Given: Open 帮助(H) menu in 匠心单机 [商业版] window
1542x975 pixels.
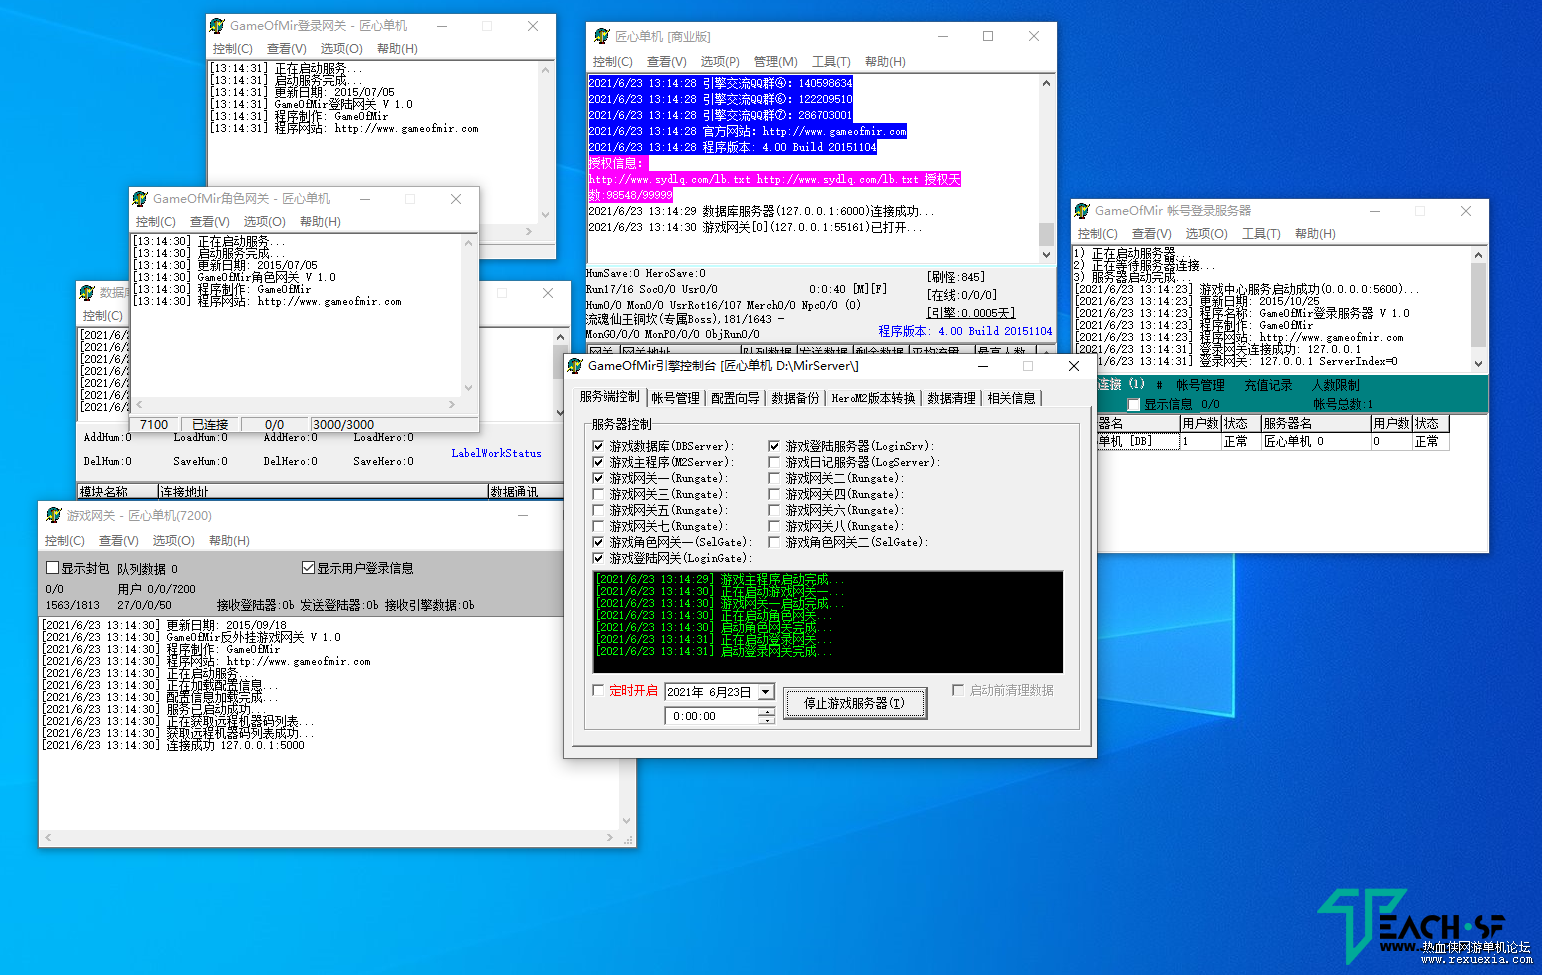Looking at the screenshot, I should (885, 62).
